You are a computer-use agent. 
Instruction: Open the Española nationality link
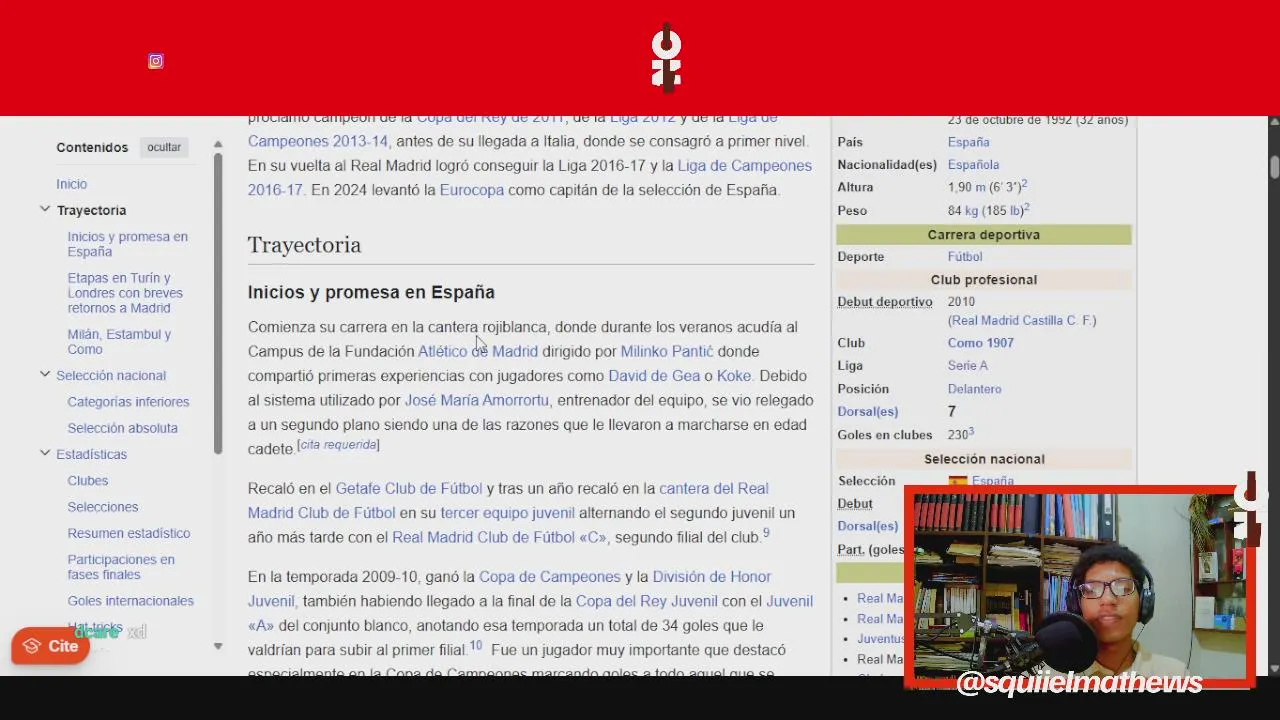[973, 165]
